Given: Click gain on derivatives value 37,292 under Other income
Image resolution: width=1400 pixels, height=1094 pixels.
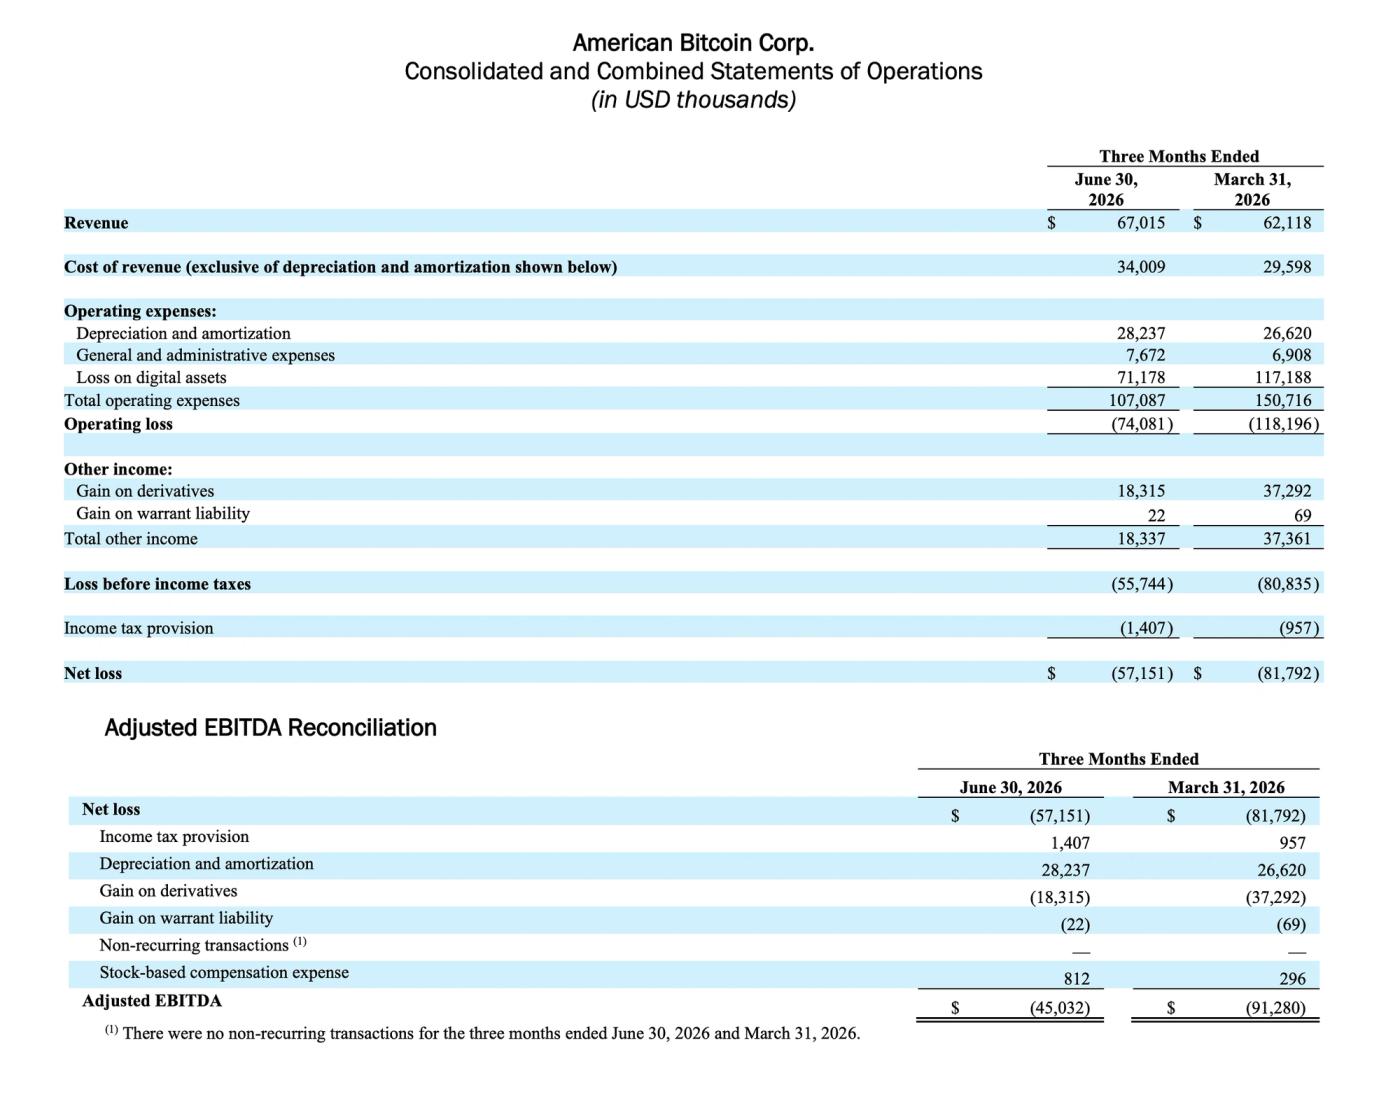Looking at the screenshot, I should [1287, 491].
